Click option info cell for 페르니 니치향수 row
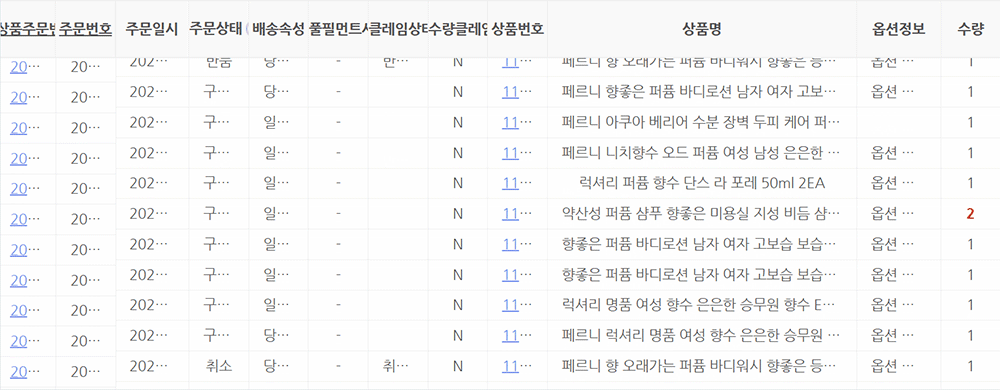Viewport: 1000px width, 390px height. (892, 153)
